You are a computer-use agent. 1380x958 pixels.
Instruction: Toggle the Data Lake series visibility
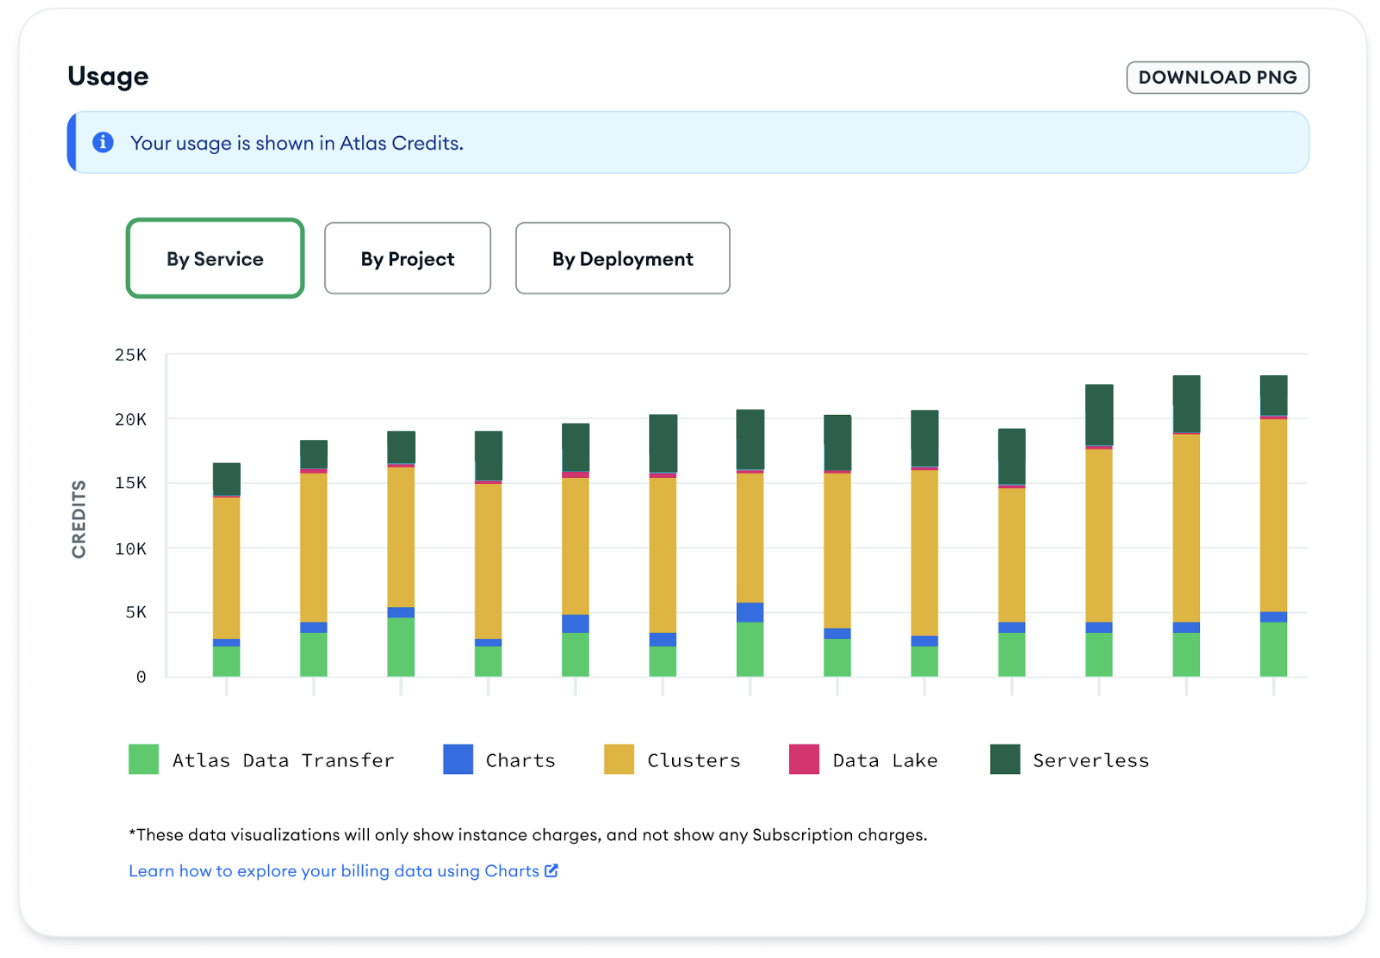tap(884, 760)
